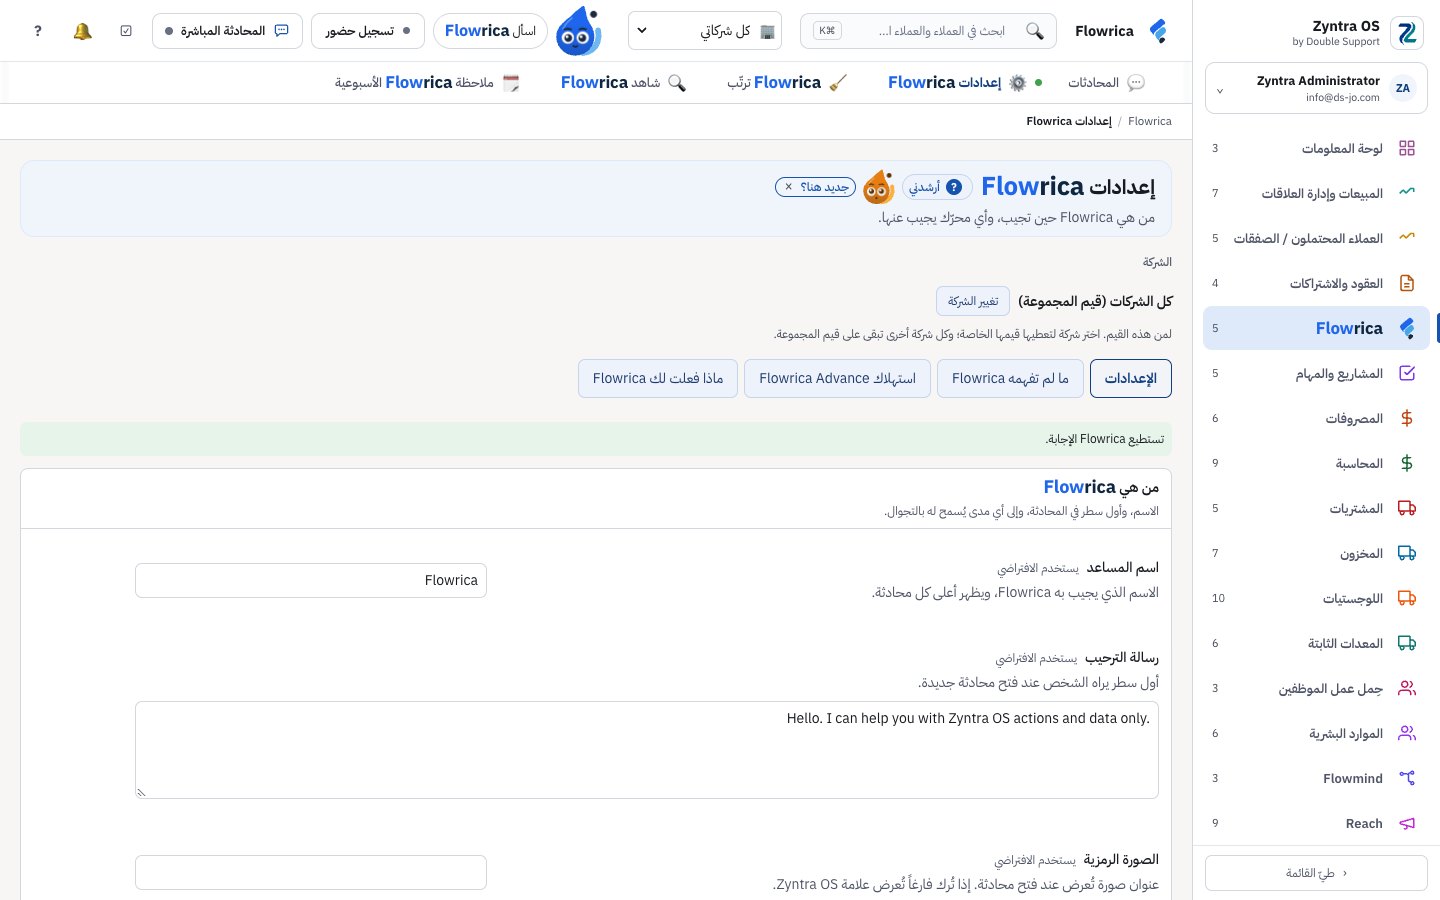
Task: Click the help question mark icon
Action: tap(38, 31)
